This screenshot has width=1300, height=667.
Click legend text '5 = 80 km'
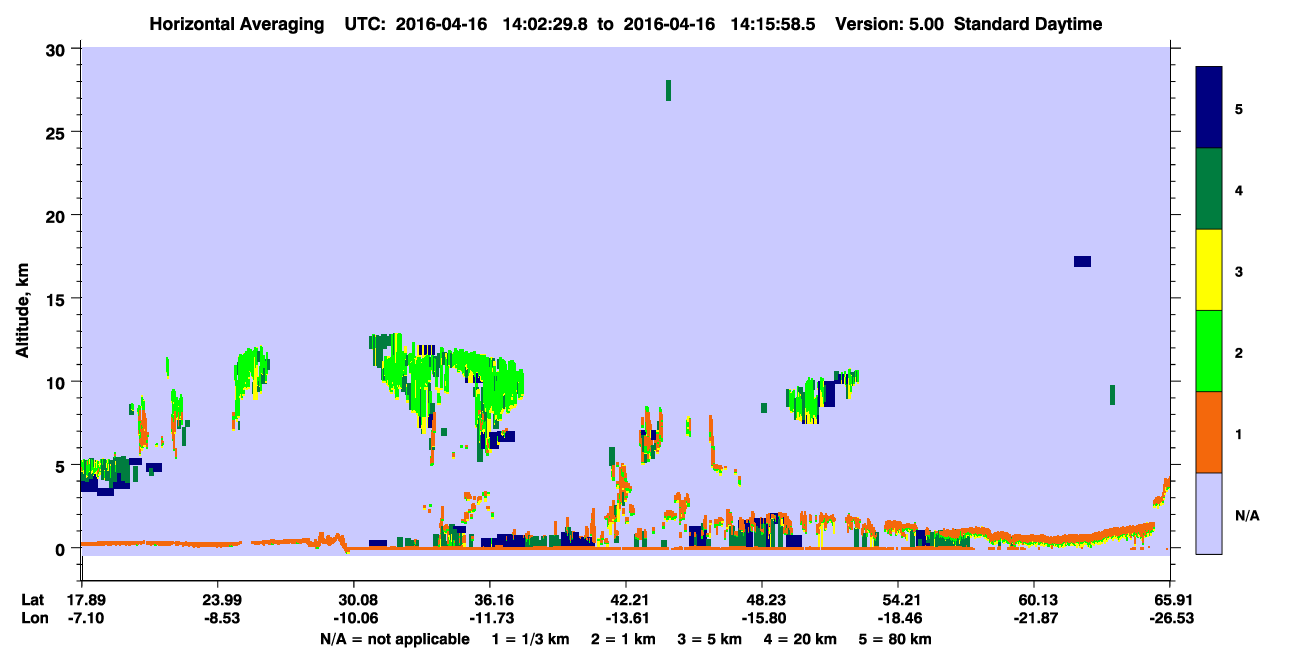896,639
